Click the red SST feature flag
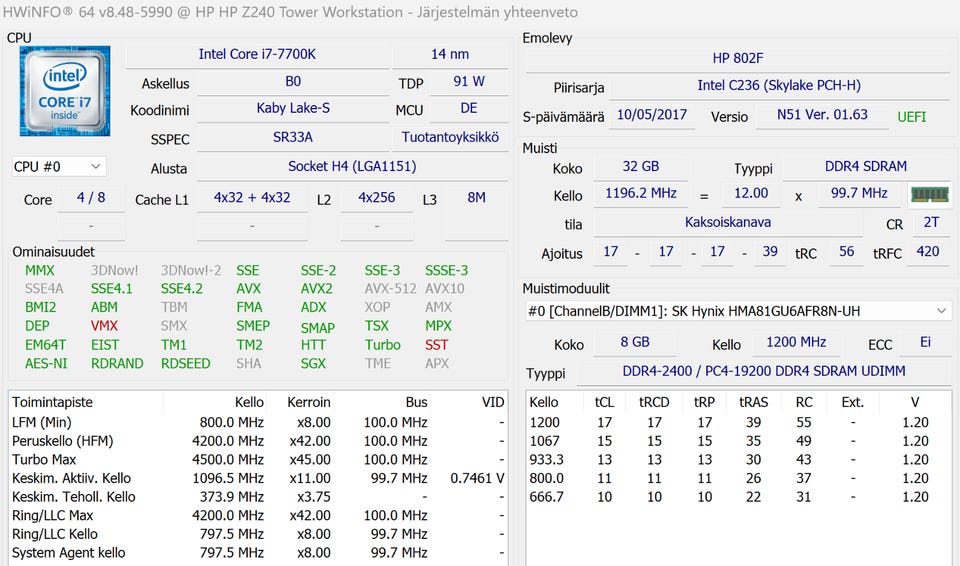 [437, 345]
